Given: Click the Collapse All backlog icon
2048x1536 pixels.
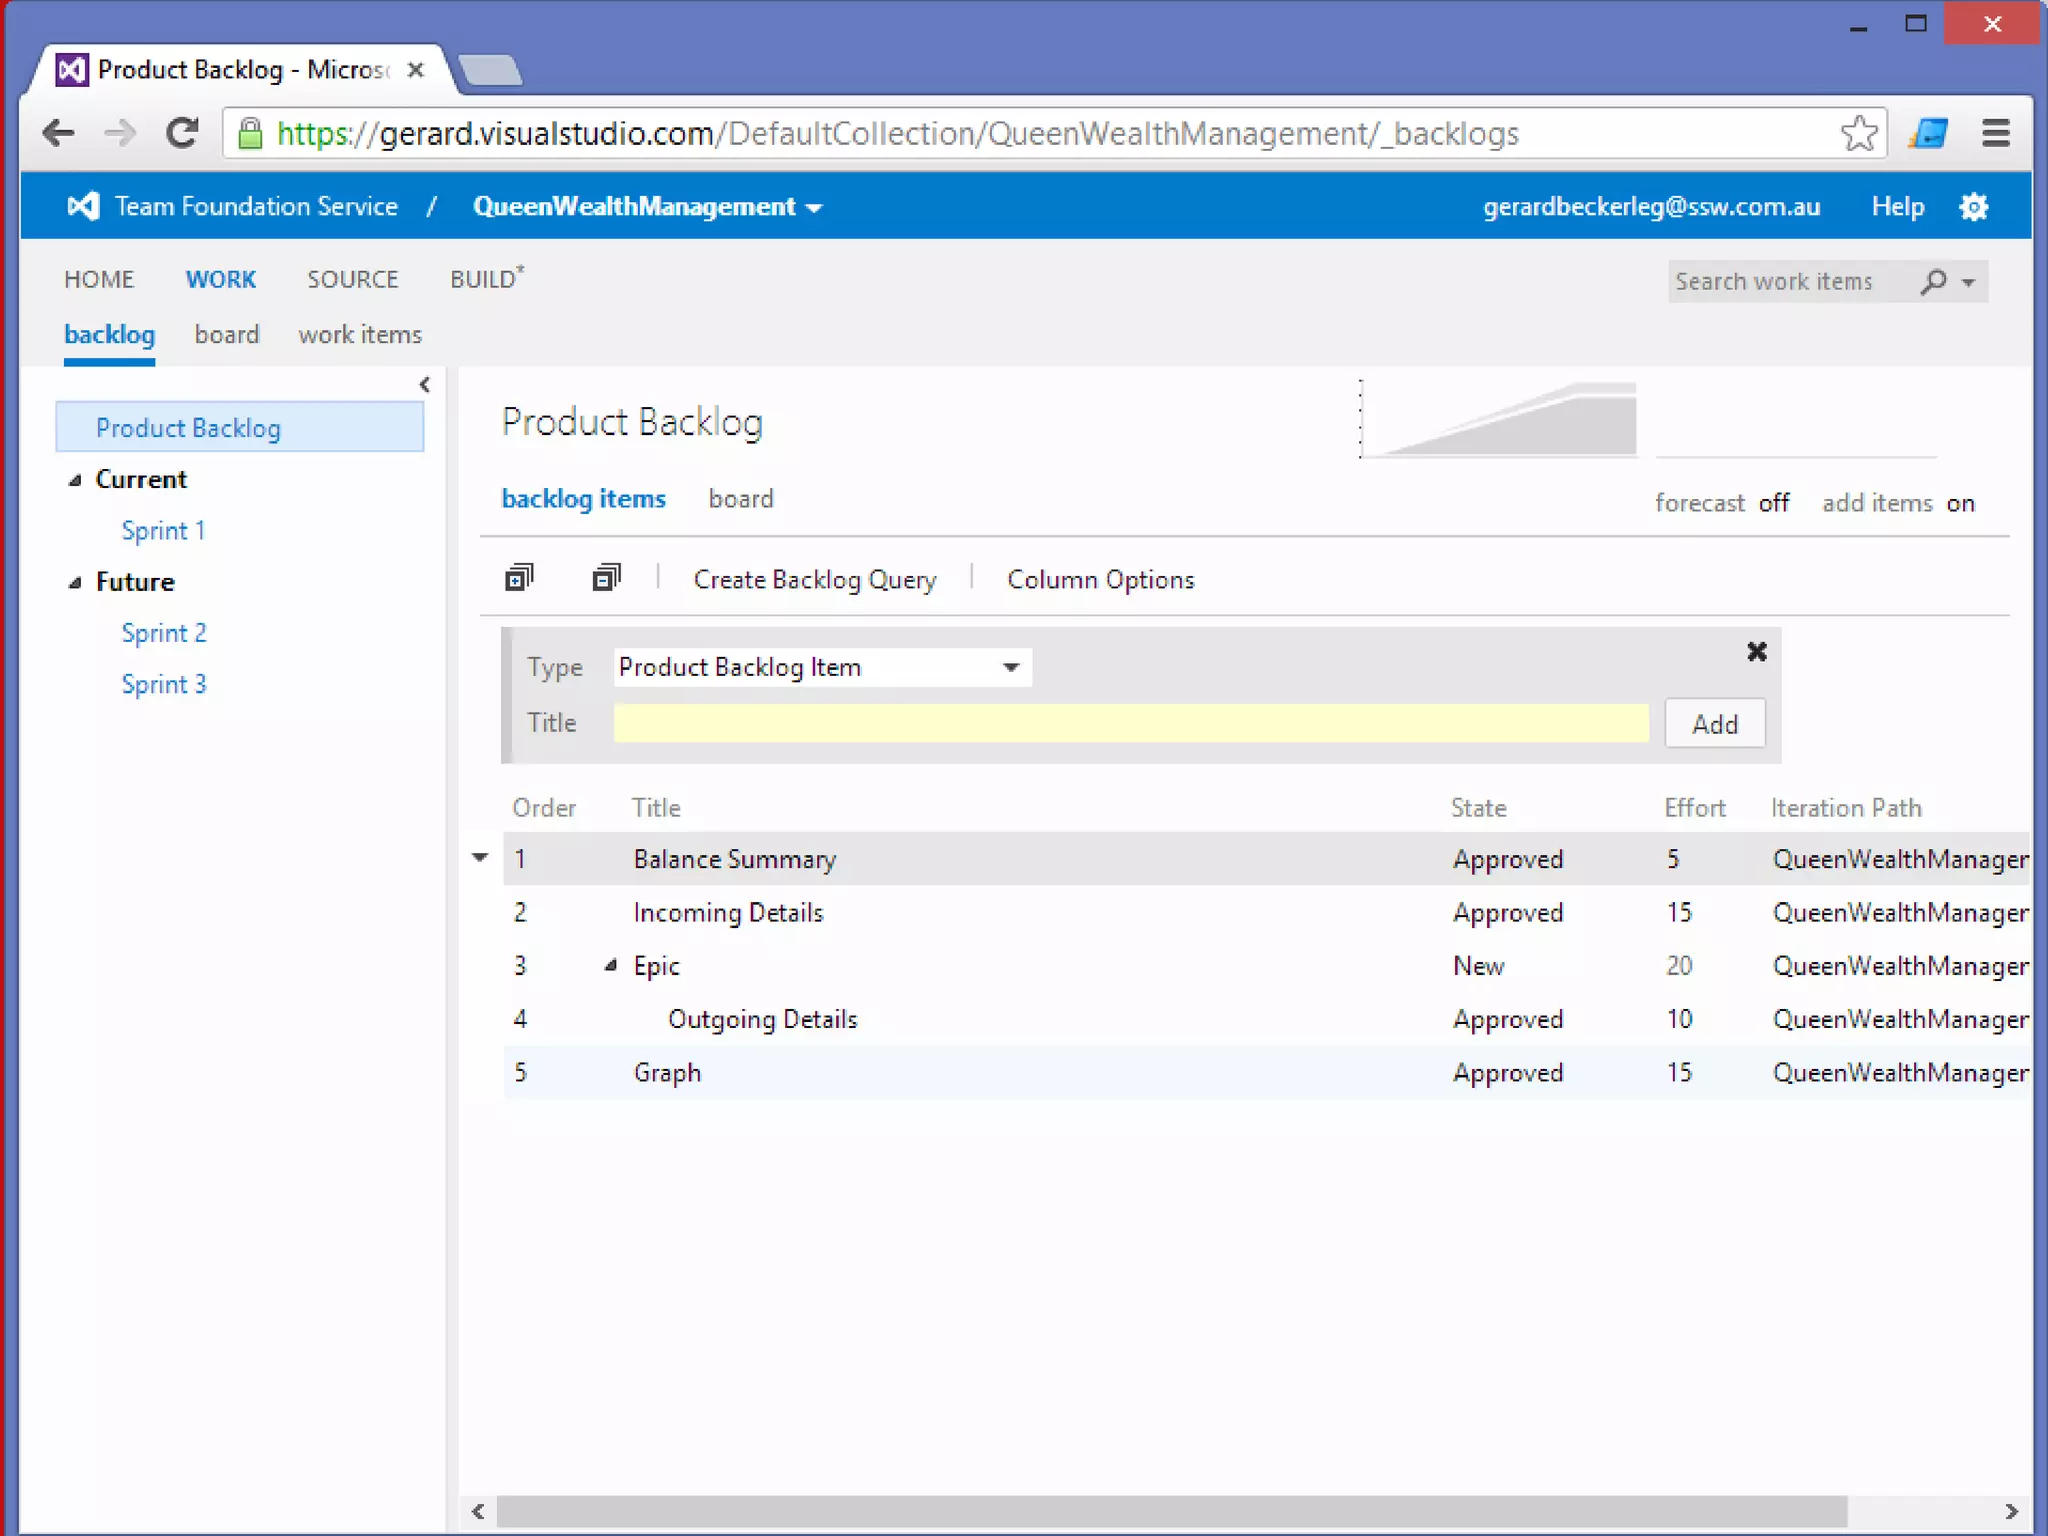Looking at the screenshot, I should (x=606, y=578).
